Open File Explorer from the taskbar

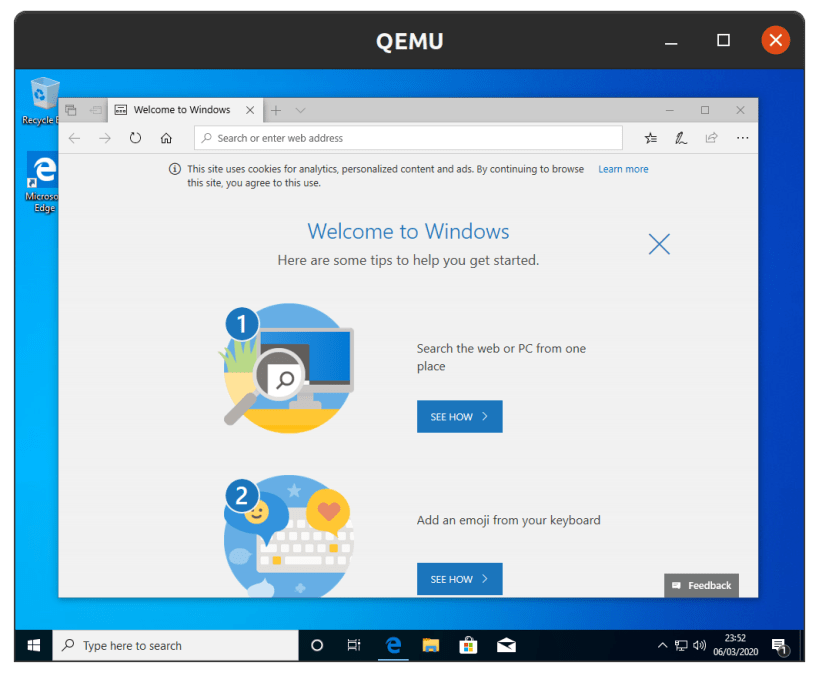click(x=430, y=646)
